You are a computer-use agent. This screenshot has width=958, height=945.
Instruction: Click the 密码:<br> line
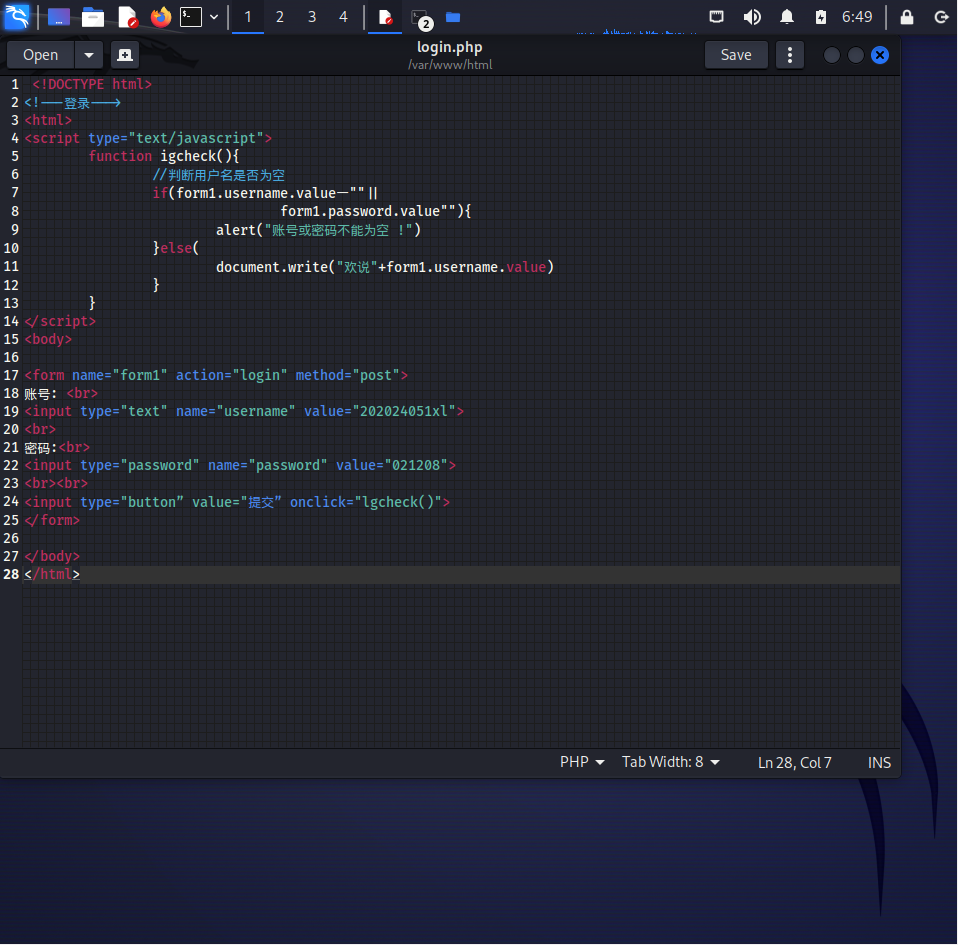click(57, 447)
